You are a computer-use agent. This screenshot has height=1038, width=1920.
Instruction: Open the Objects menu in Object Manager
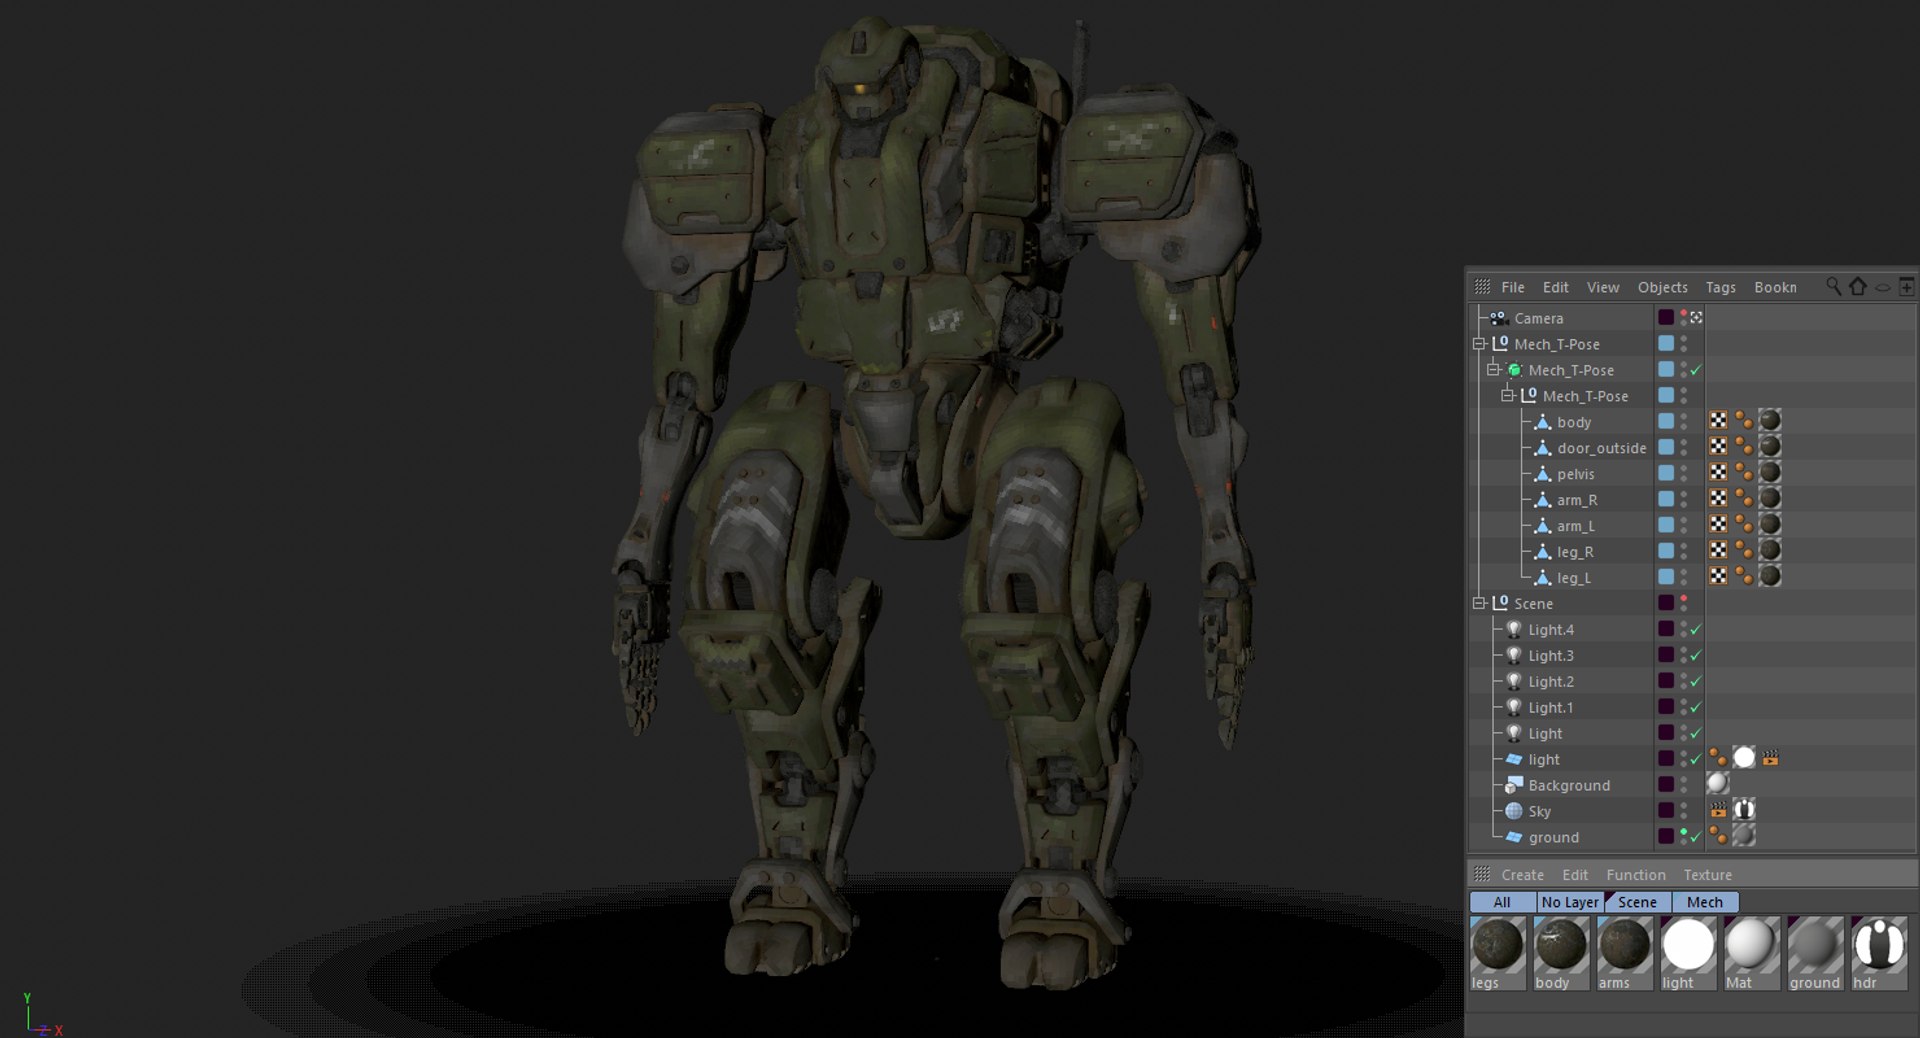point(1662,287)
